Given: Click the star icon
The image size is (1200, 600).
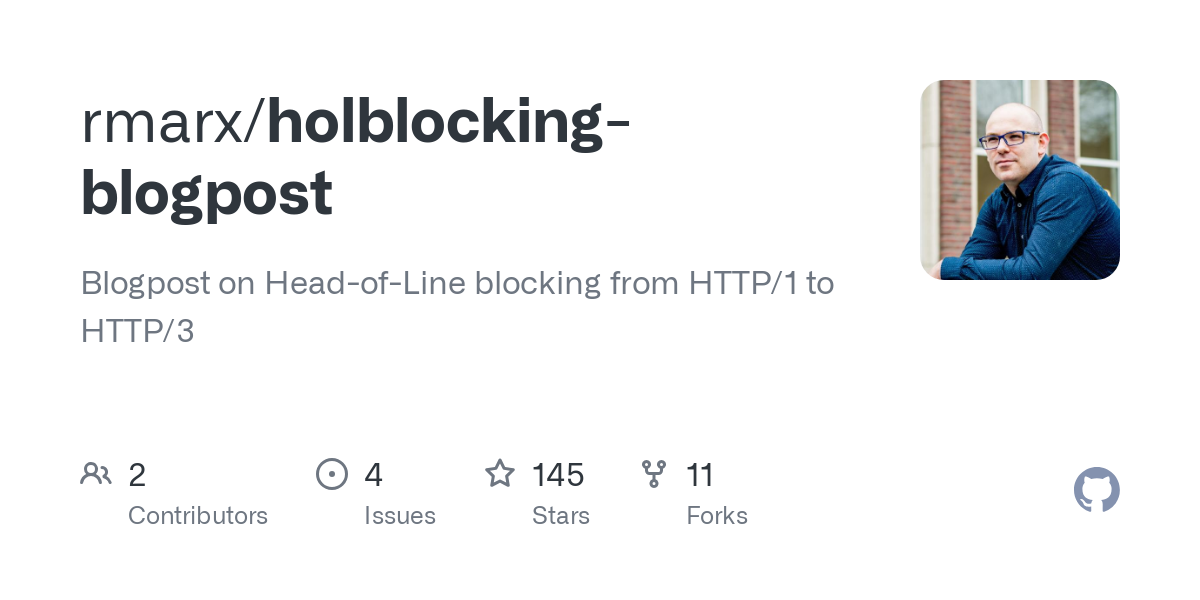Looking at the screenshot, I should coord(500,473).
